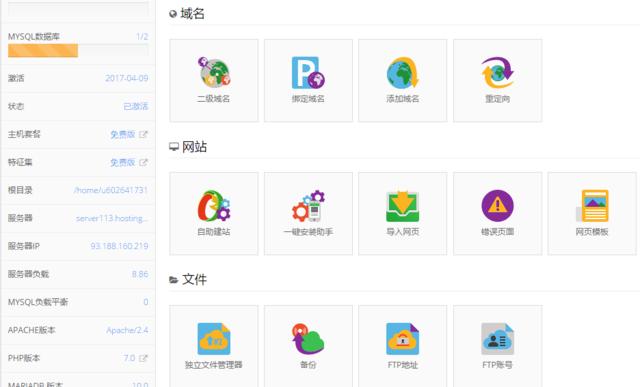Viewport: 640px width, 387px height.
Task: Click the 免费版 link in 主机套餐 row
Action: (122, 134)
